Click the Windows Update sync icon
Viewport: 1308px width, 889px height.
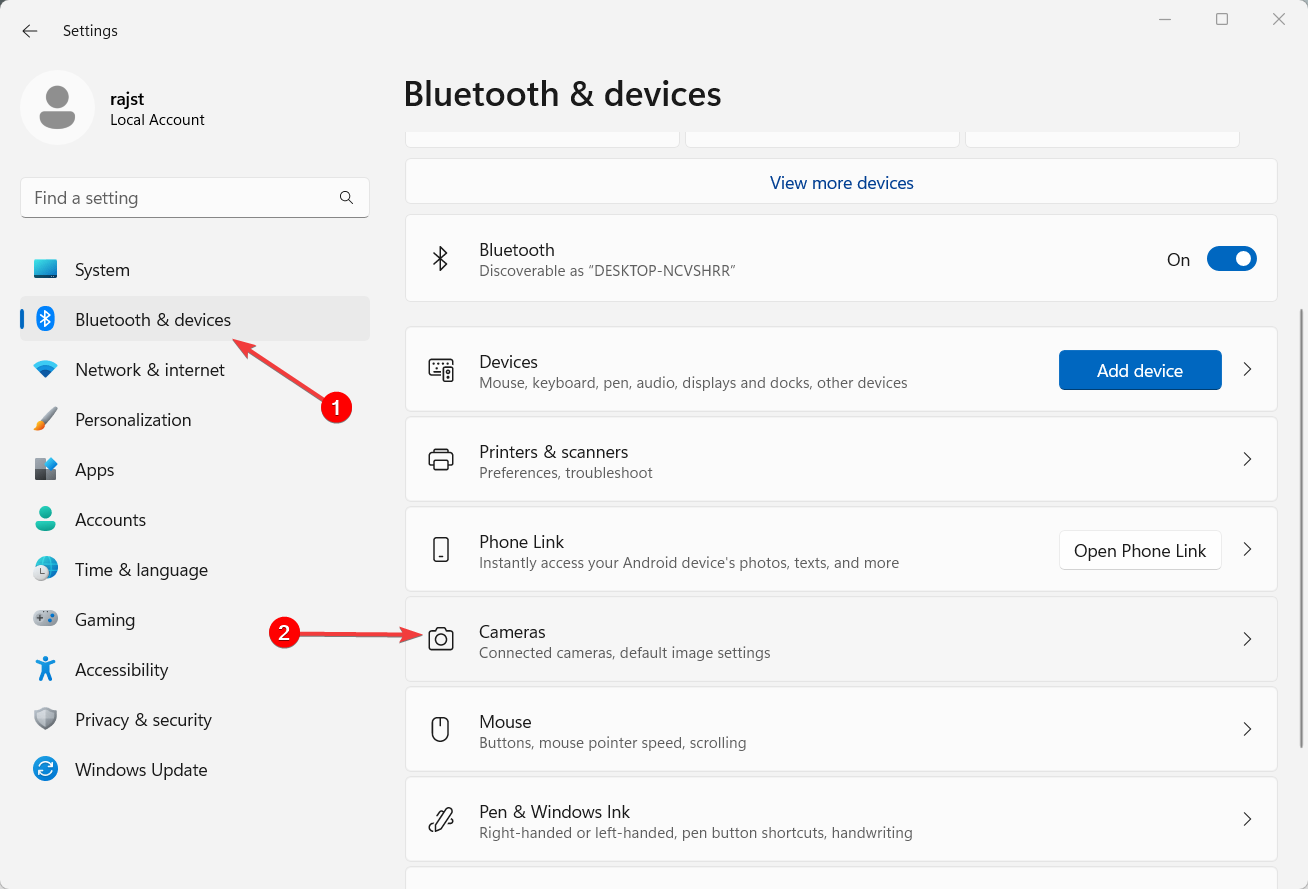click(45, 769)
